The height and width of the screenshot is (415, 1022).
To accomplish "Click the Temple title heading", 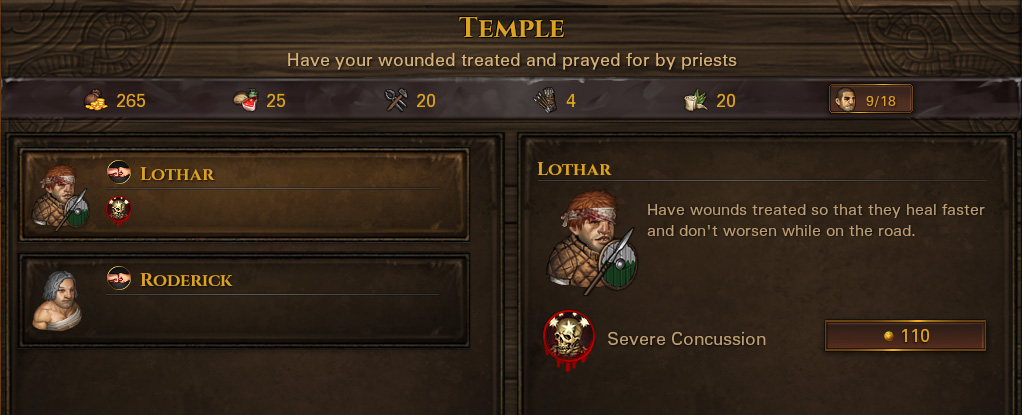I will pos(511,28).
